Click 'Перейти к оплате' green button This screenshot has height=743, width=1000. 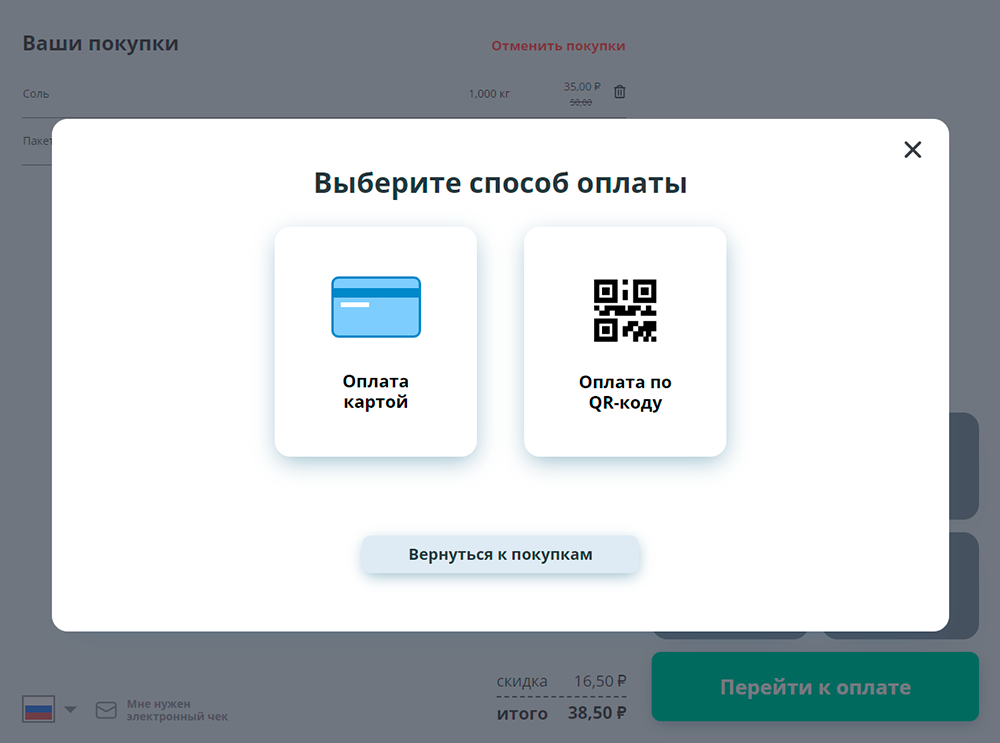click(x=815, y=687)
